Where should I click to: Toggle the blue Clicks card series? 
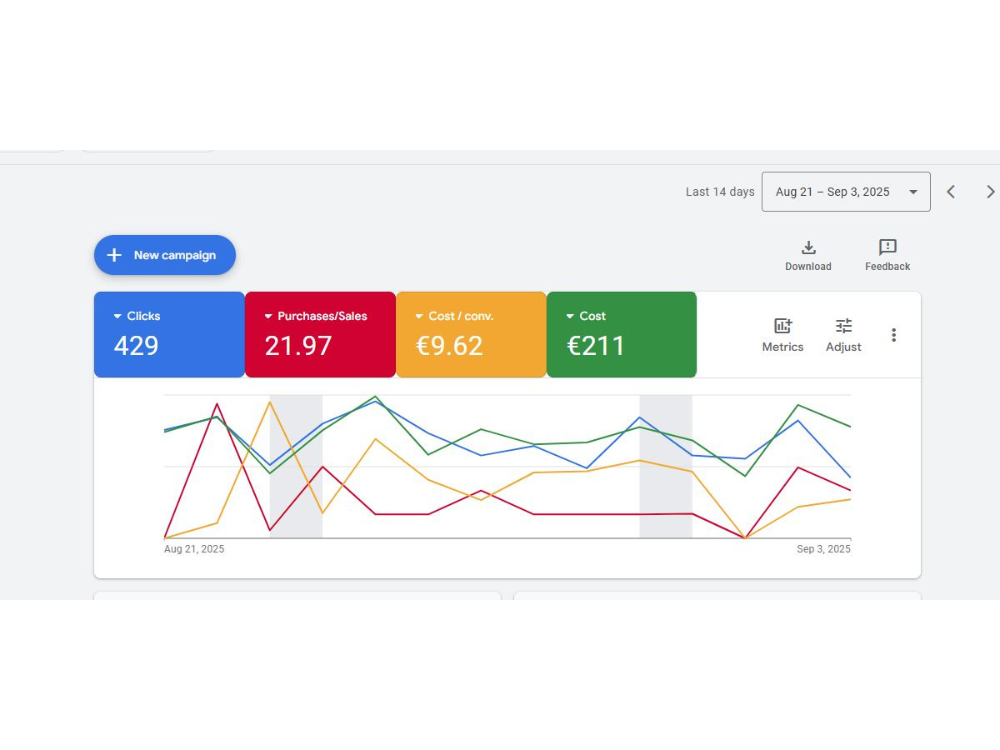click(168, 335)
